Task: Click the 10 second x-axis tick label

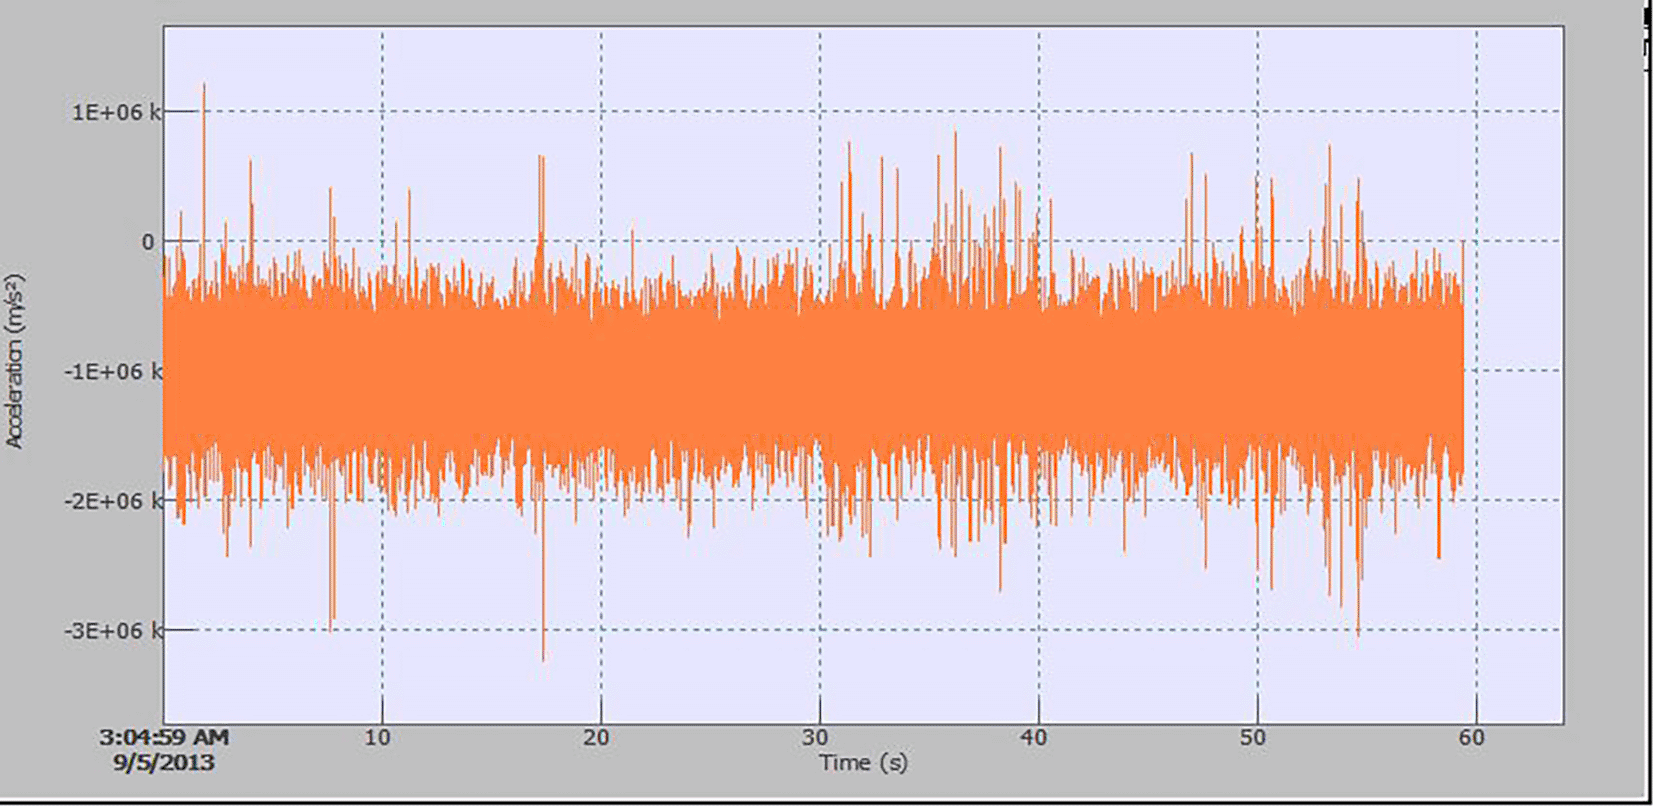Action: click(x=377, y=738)
